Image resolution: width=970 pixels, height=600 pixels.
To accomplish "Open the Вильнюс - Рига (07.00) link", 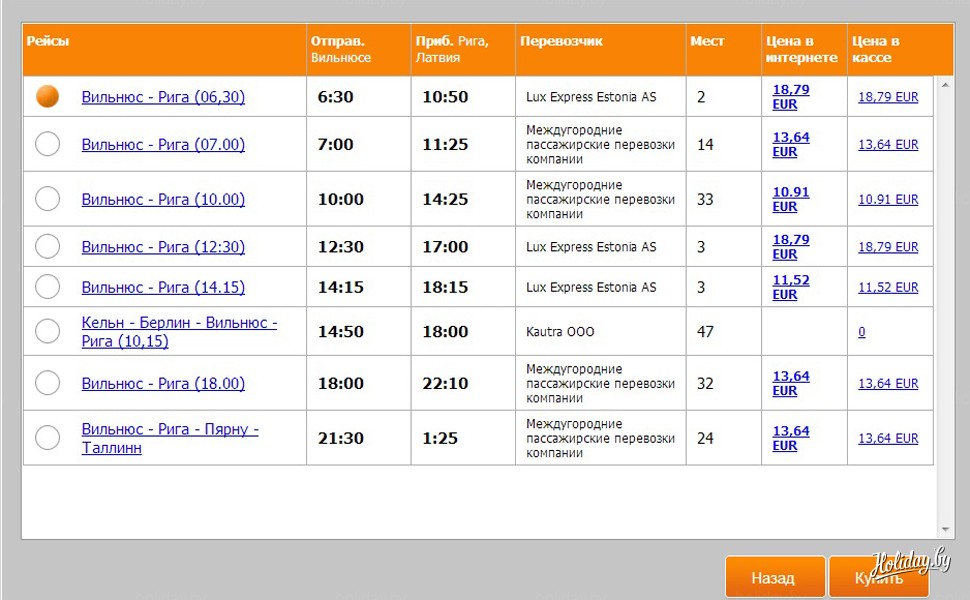I will point(163,144).
